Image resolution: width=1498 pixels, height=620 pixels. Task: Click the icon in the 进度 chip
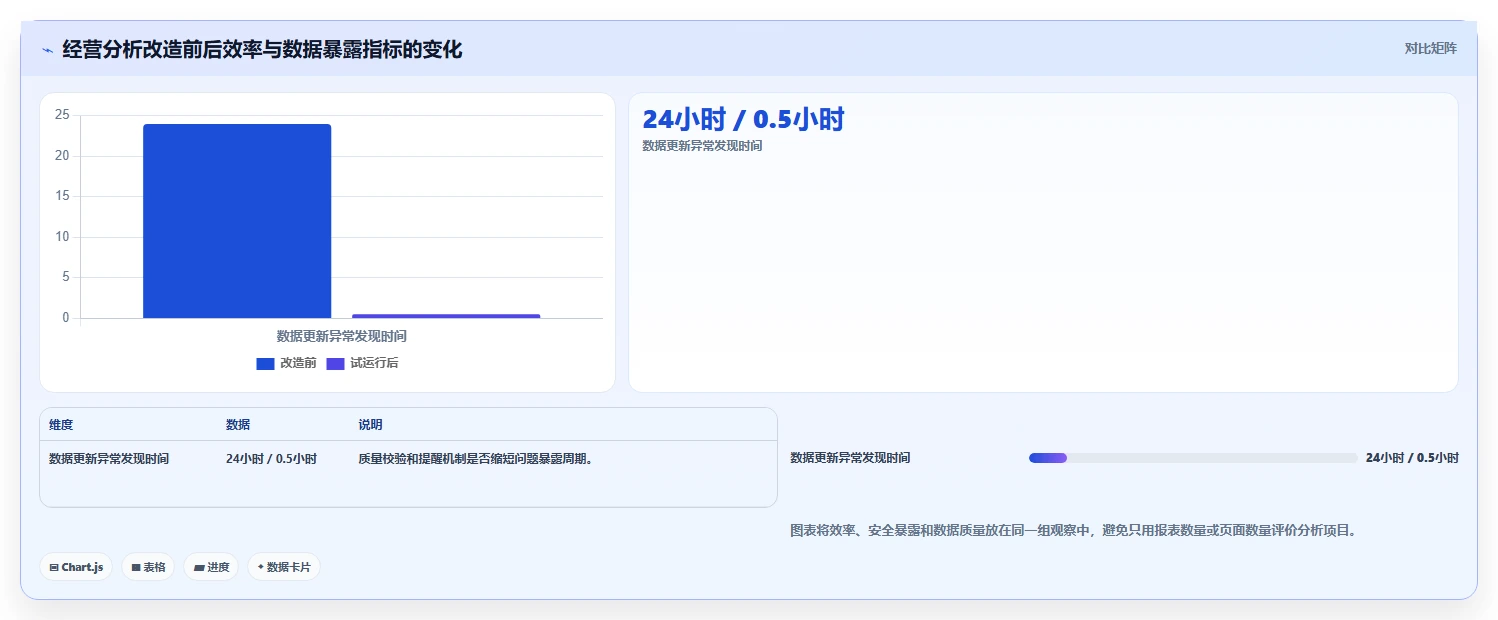[x=199, y=567]
